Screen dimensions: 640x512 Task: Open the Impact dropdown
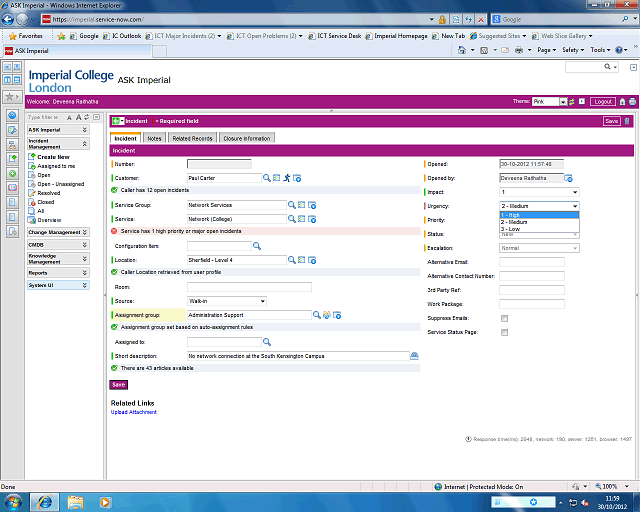point(539,191)
